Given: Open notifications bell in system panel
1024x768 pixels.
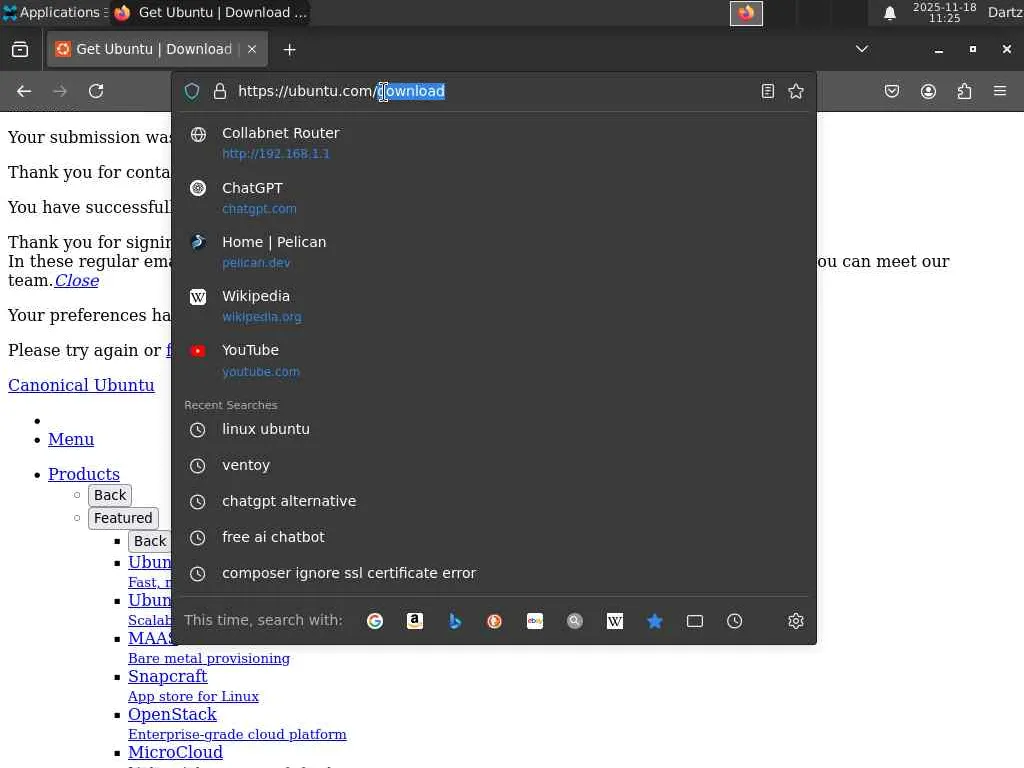Looking at the screenshot, I should [889, 13].
